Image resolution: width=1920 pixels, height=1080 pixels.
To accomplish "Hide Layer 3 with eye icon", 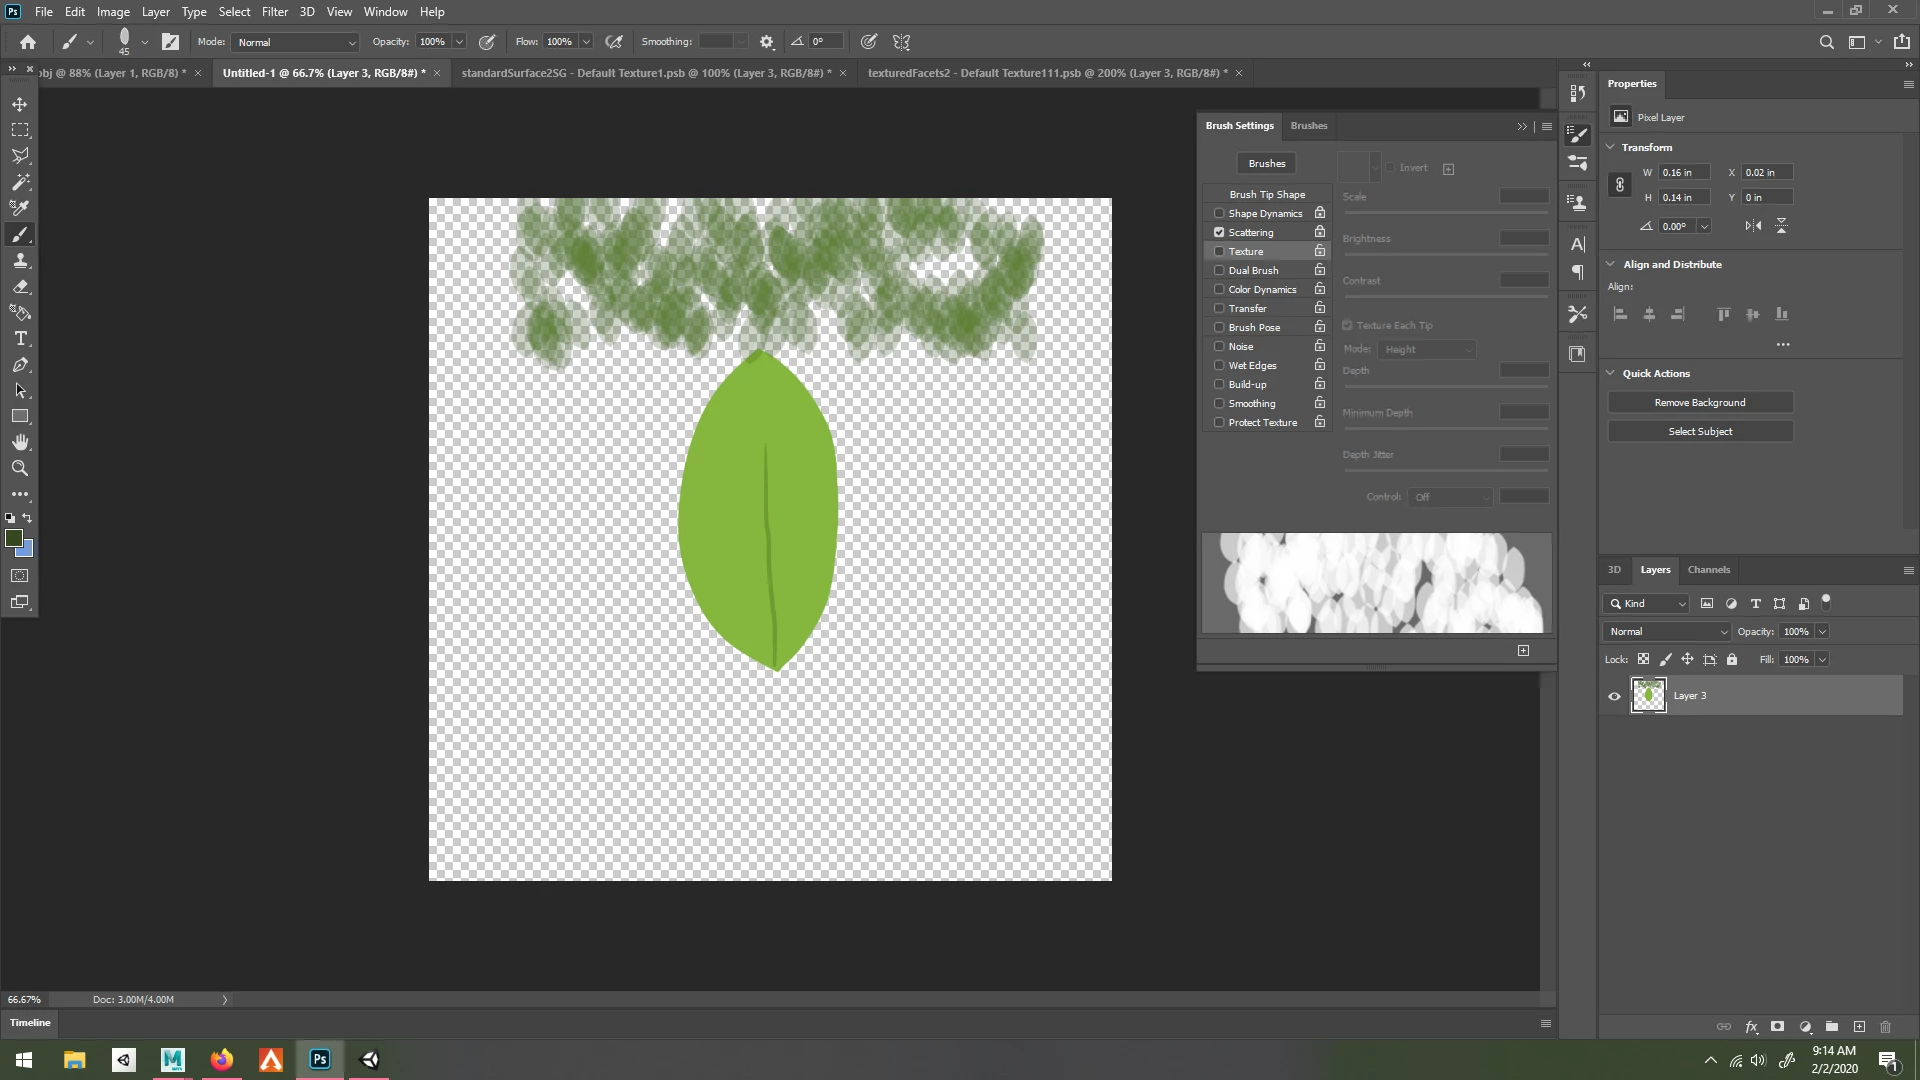I will (x=1614, y=696).
